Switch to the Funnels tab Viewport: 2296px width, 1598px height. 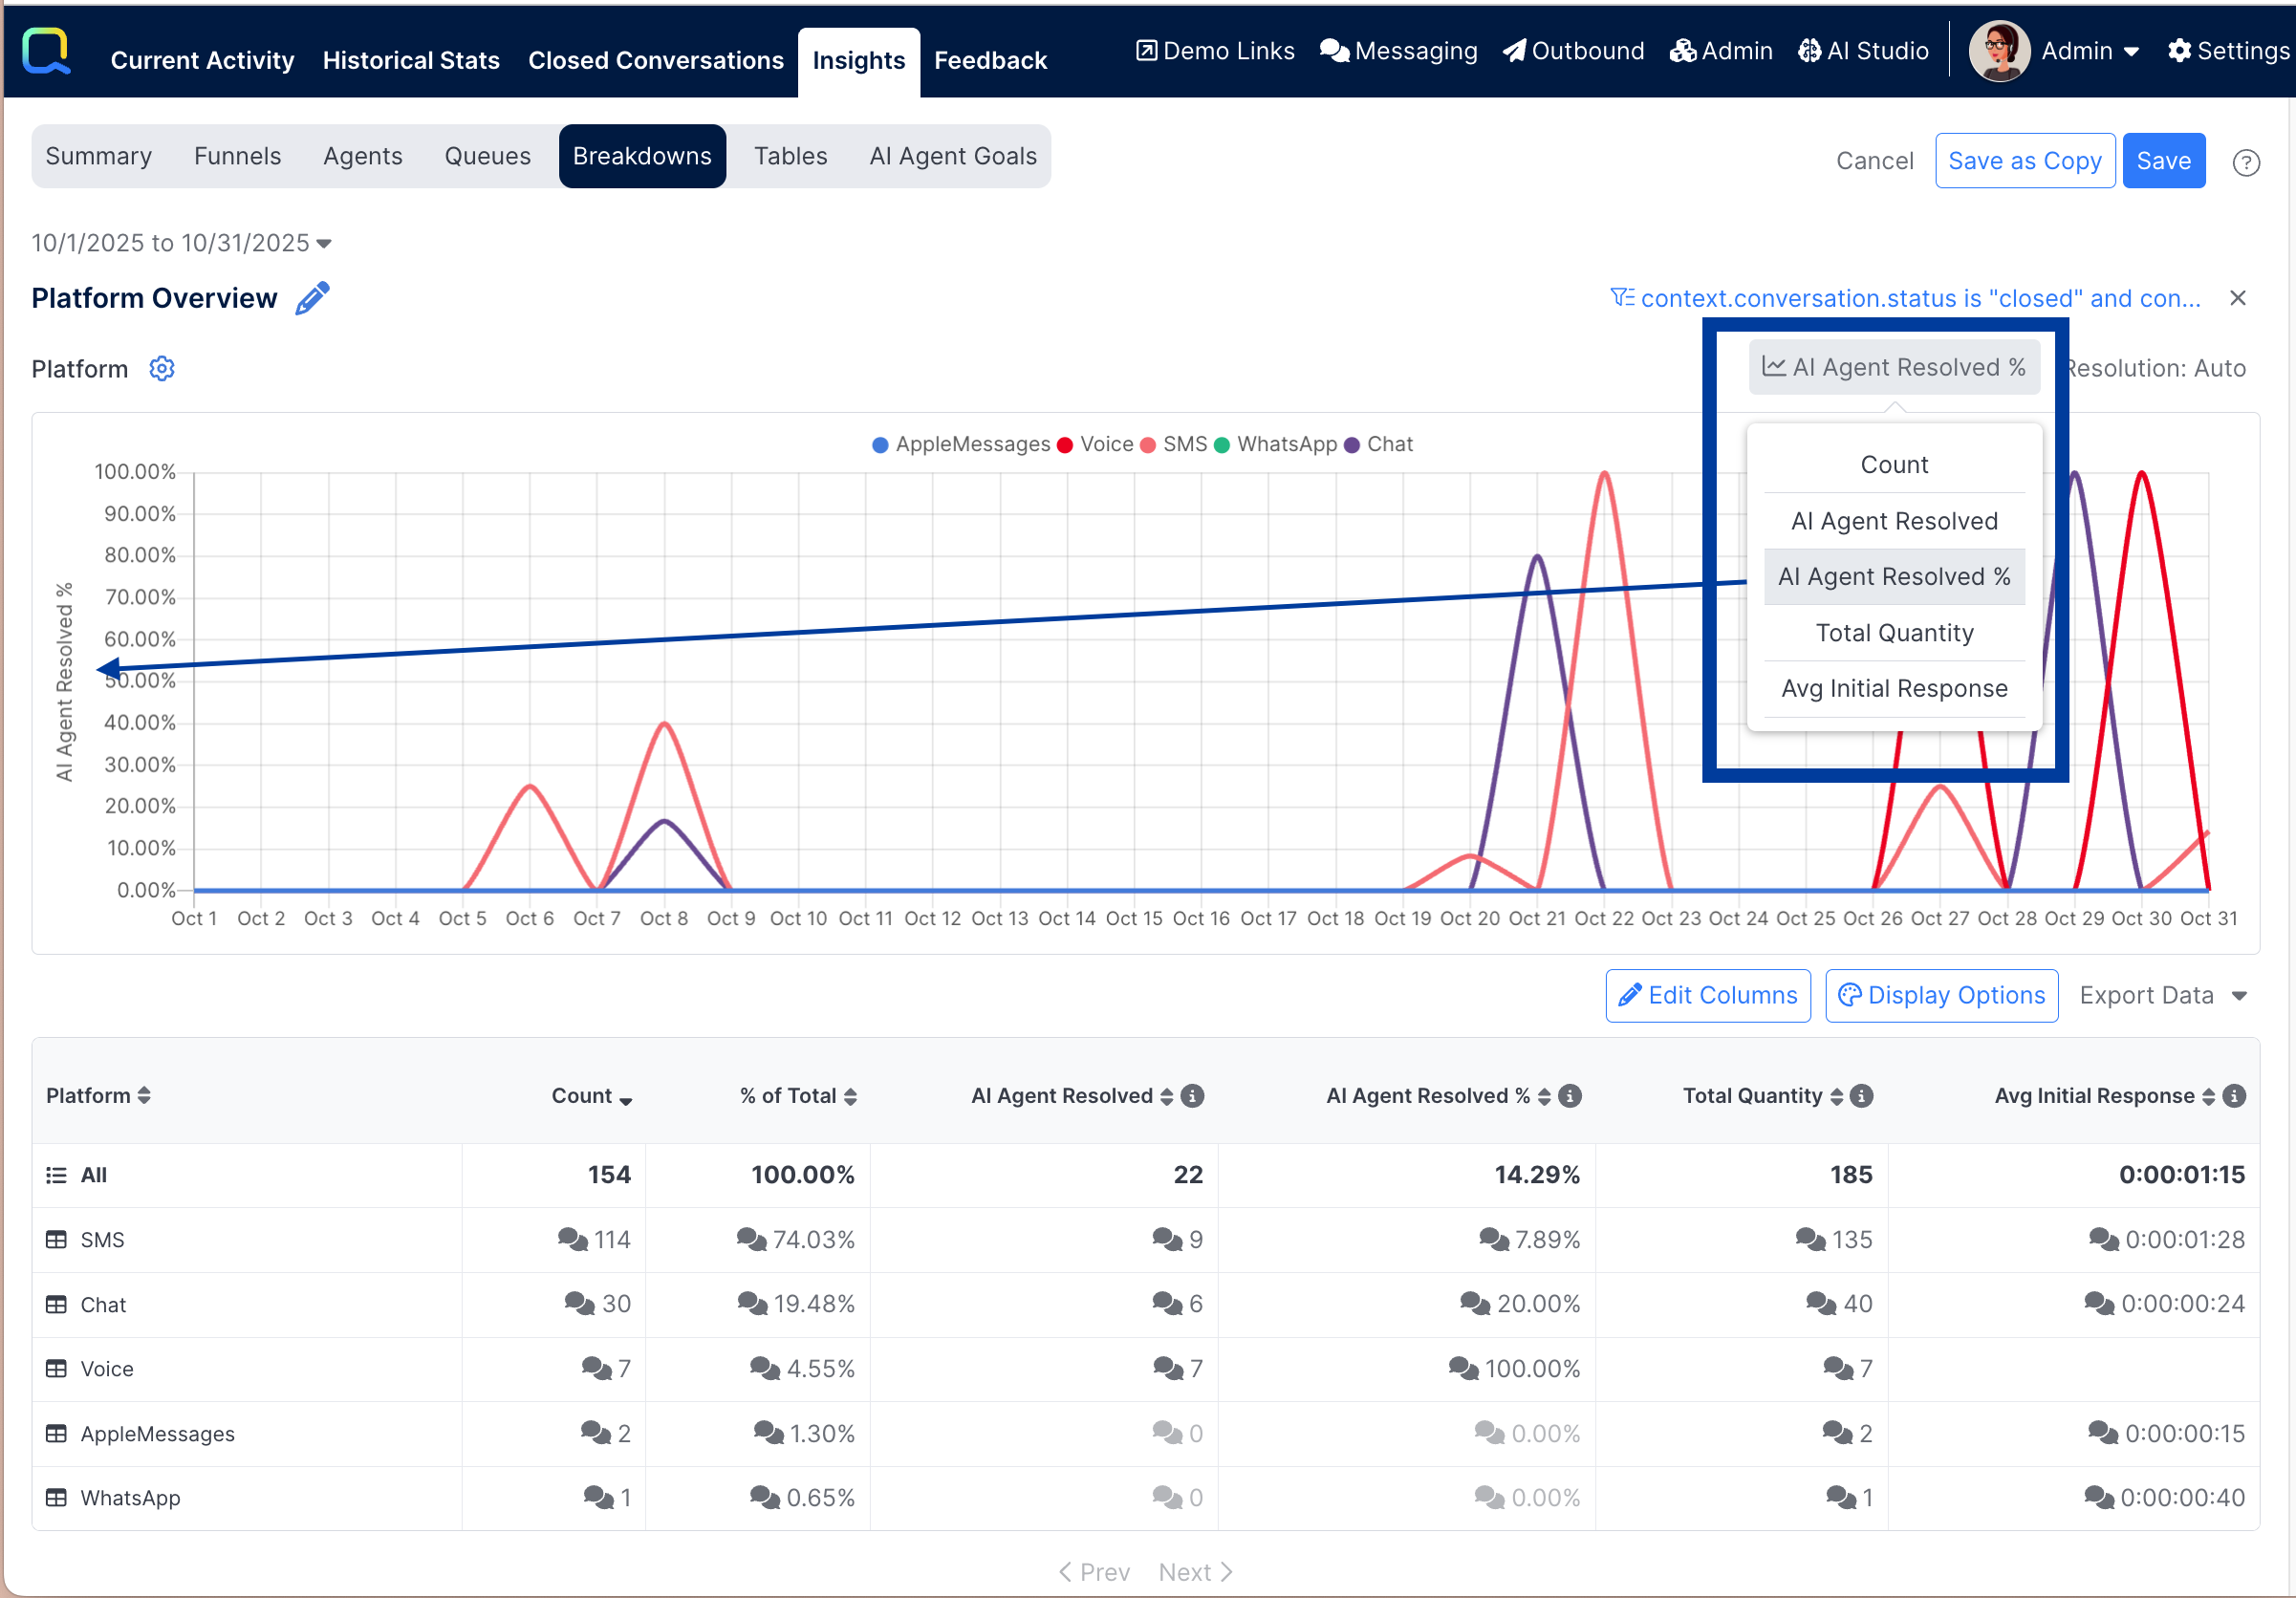(237, 156)
